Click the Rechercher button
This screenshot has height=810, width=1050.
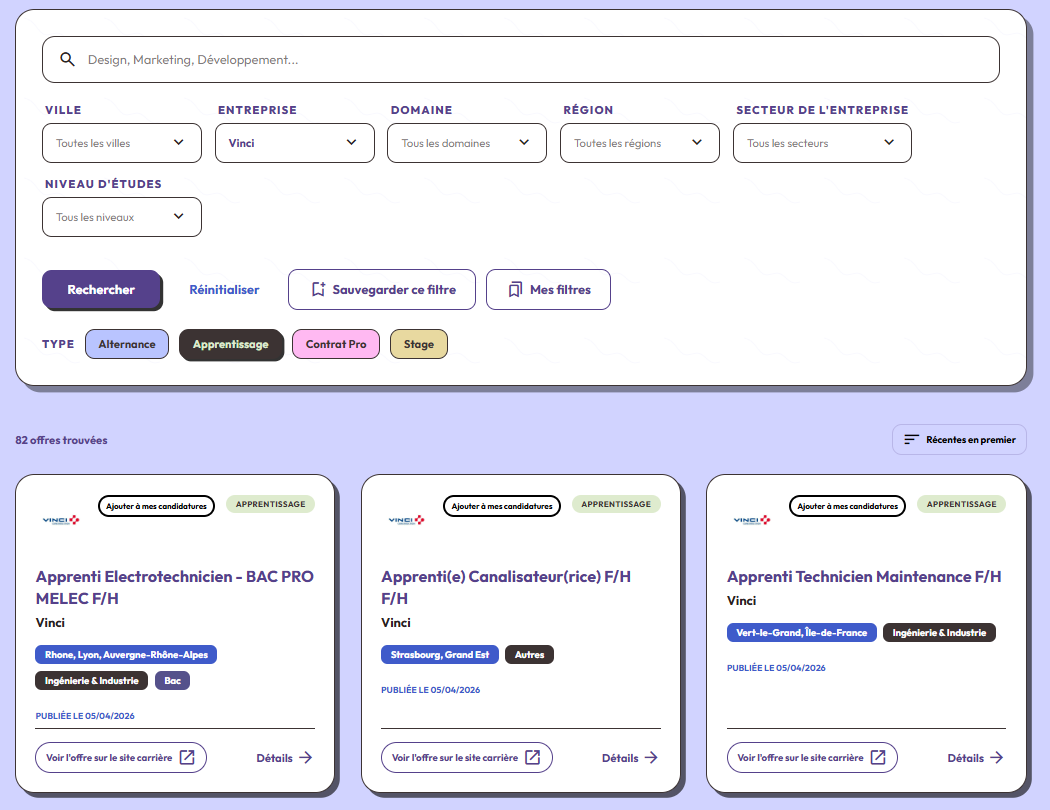click(x=101, y=289)
